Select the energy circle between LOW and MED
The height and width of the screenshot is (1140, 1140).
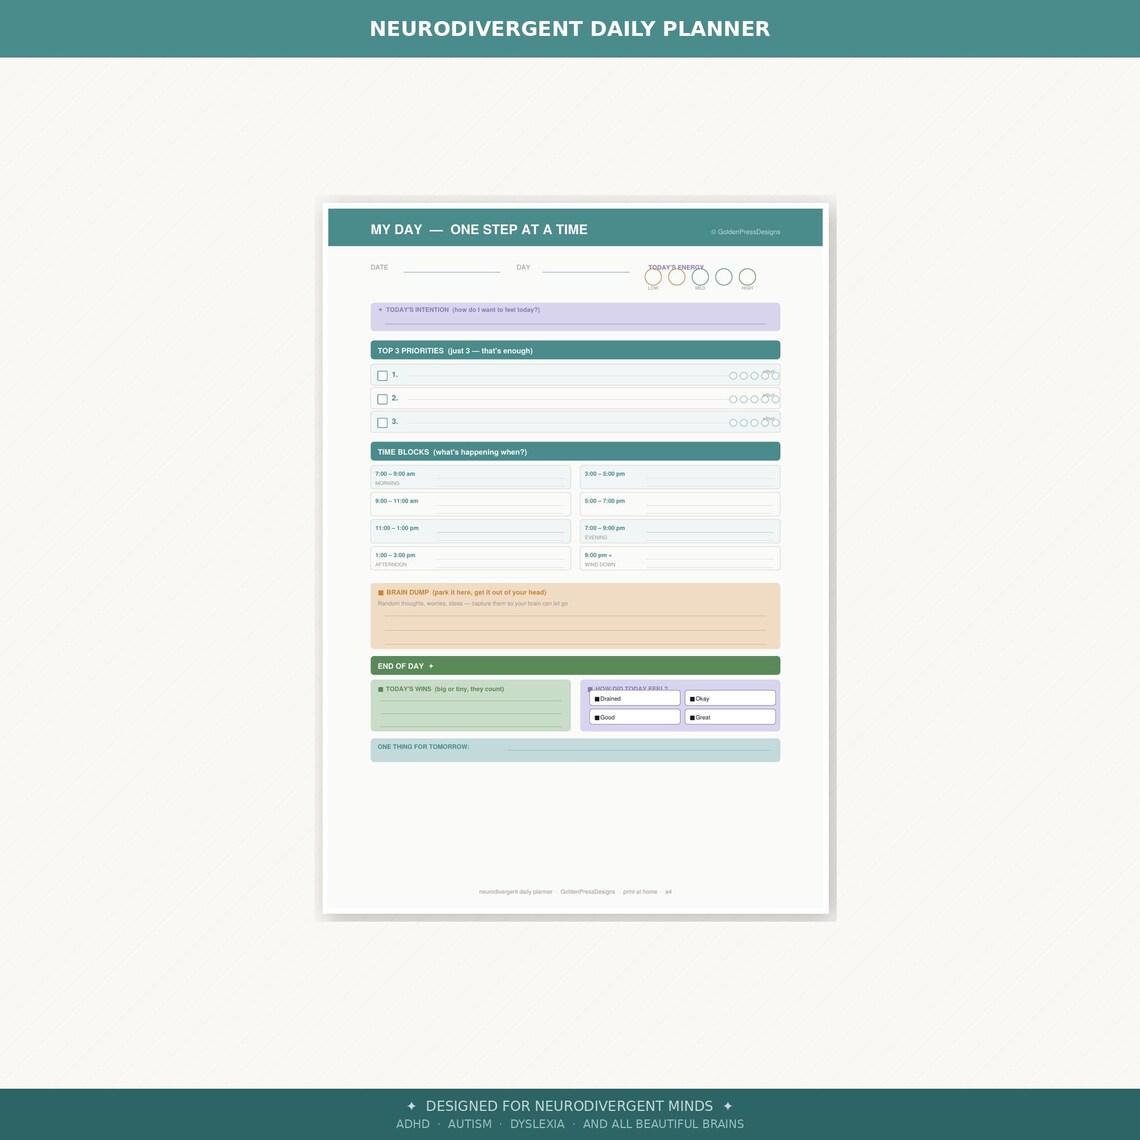point(677,277)
